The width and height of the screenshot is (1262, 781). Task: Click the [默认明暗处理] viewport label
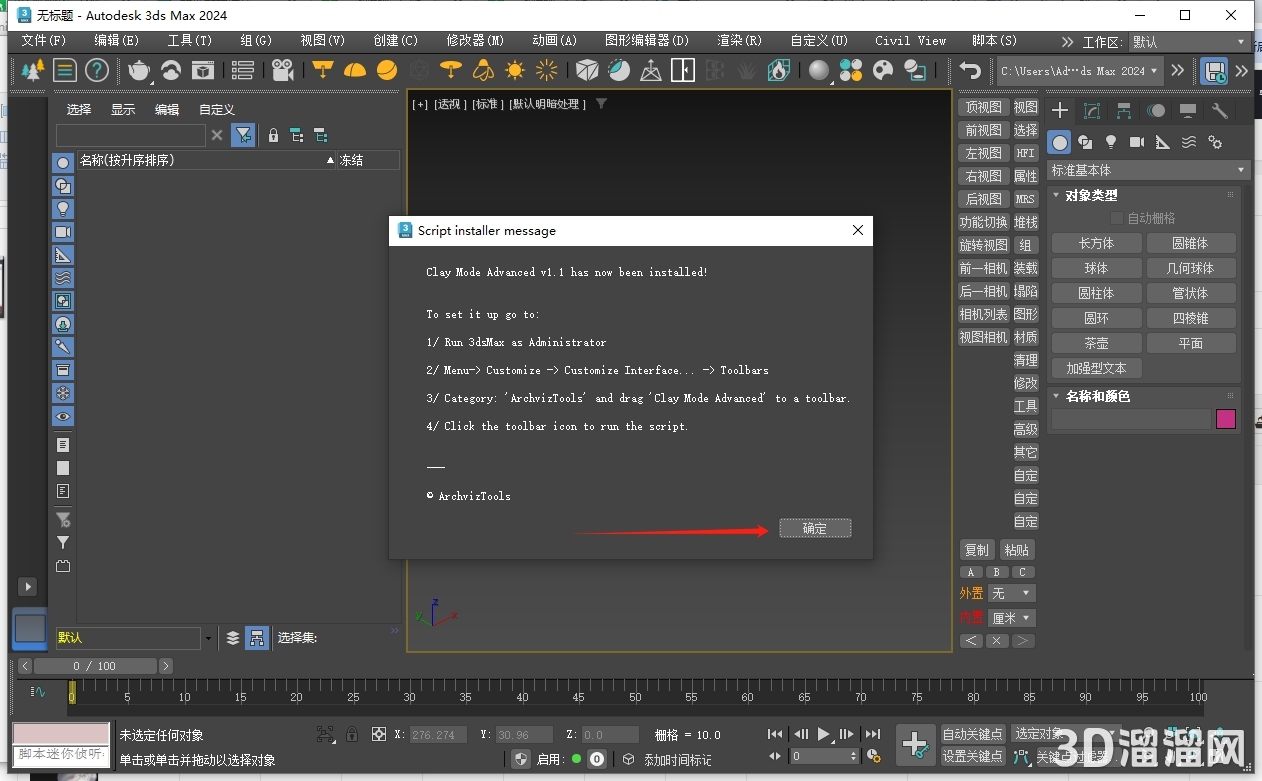click(x=548, y=104)
